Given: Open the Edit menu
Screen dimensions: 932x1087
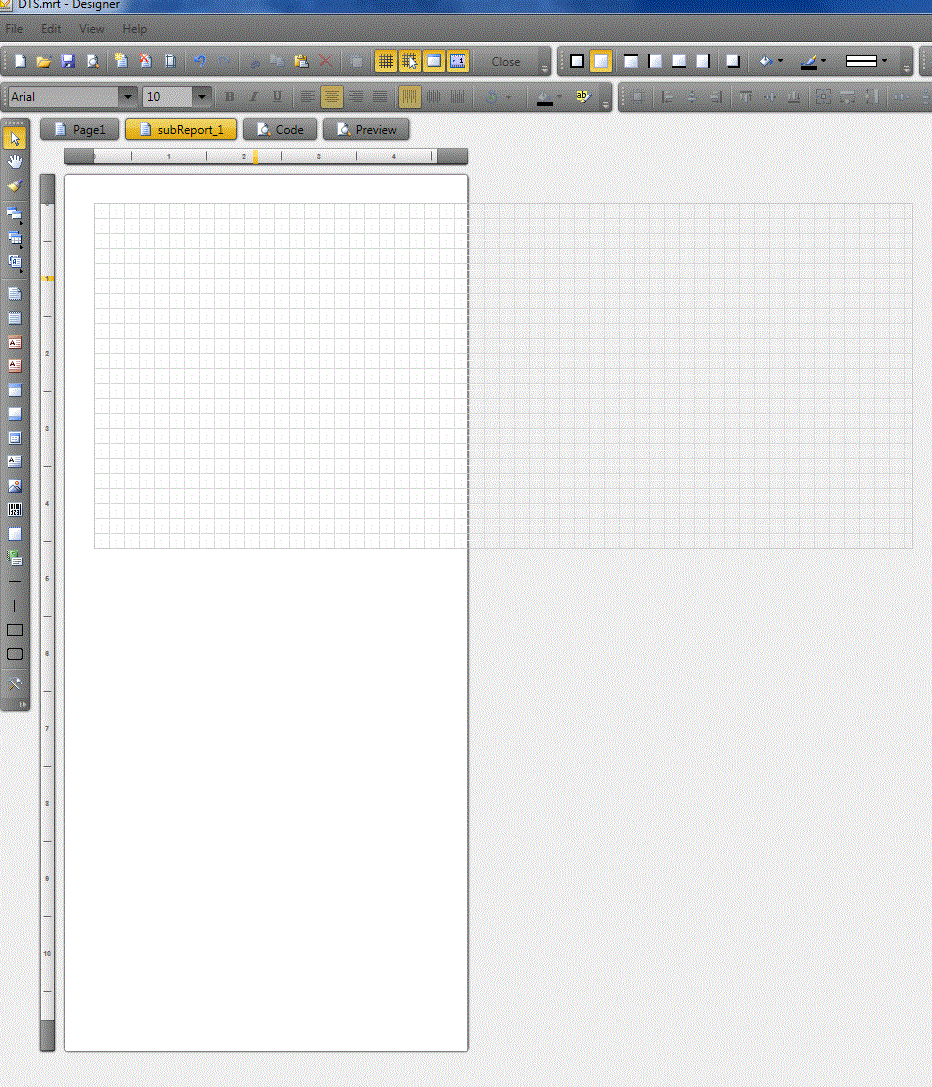Looking at the screenshot, I should tap(51, 29).
